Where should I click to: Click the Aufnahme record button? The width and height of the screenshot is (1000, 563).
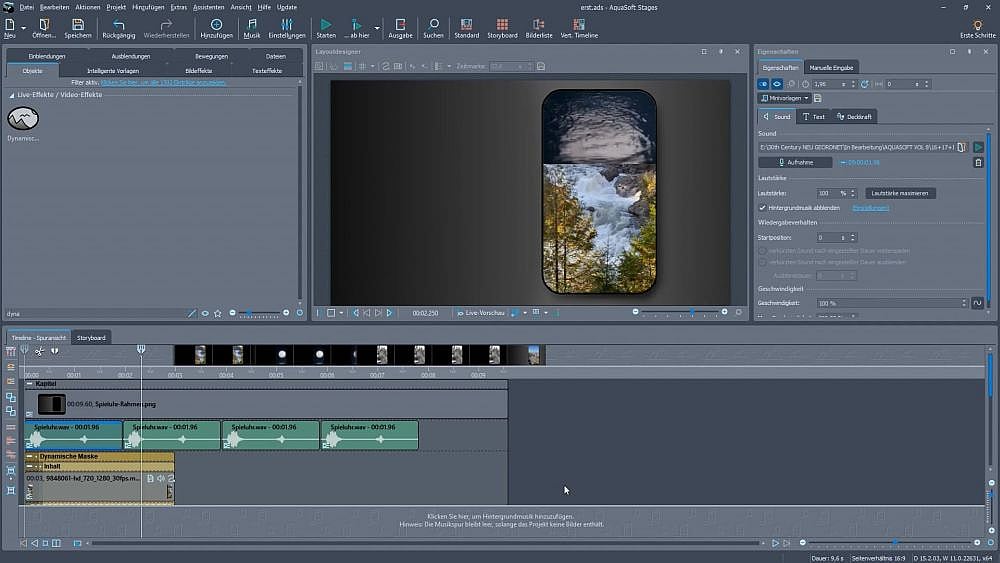click(x=795, y=162)
